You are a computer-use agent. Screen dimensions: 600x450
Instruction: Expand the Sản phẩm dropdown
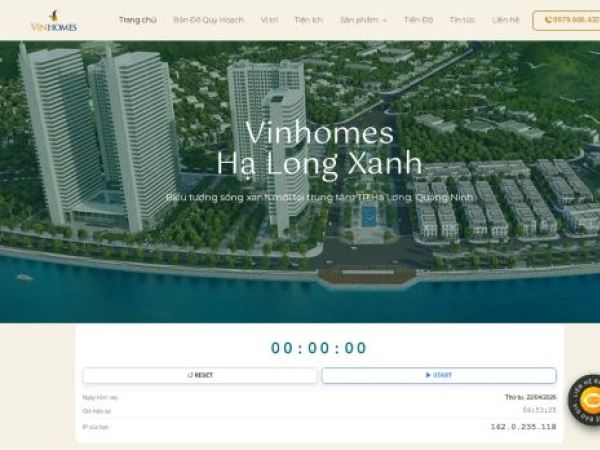364,20
